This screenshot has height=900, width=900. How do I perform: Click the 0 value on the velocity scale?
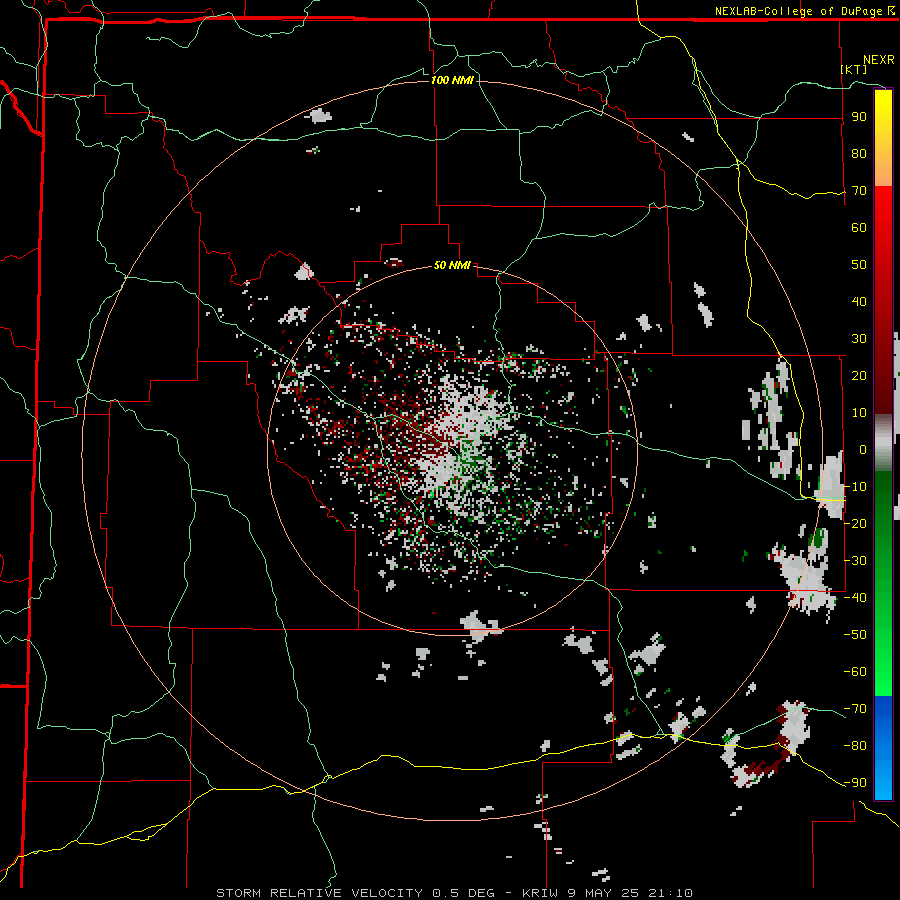(863, 450)
